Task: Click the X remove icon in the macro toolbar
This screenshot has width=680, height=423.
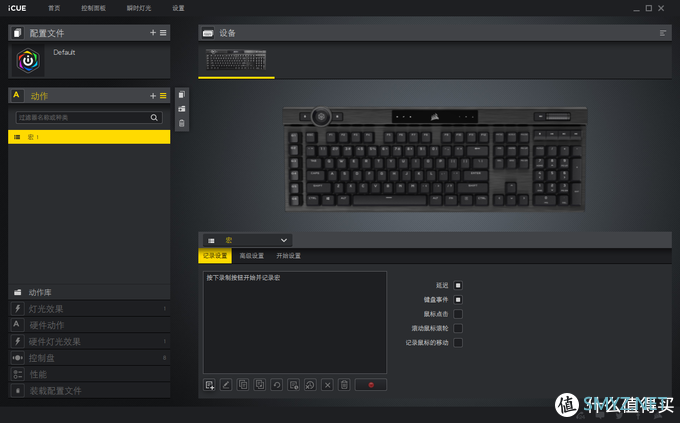Action: click(327, 385)
